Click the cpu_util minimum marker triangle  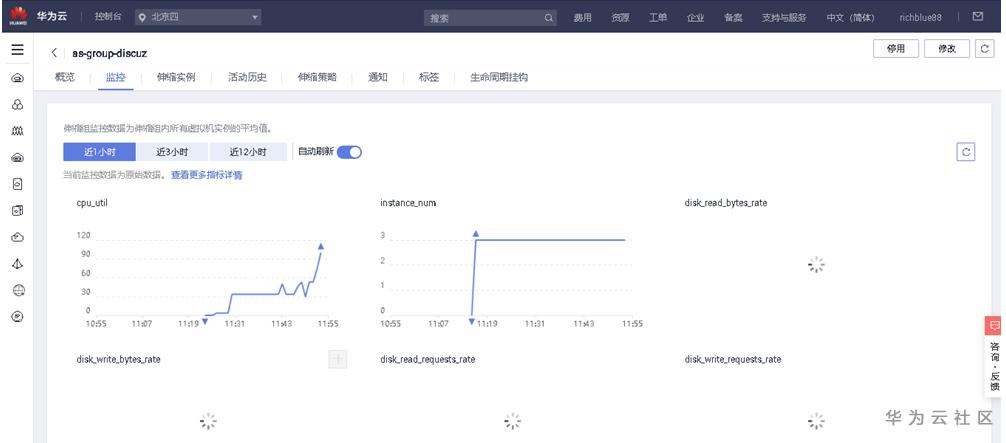pos(205,321)
